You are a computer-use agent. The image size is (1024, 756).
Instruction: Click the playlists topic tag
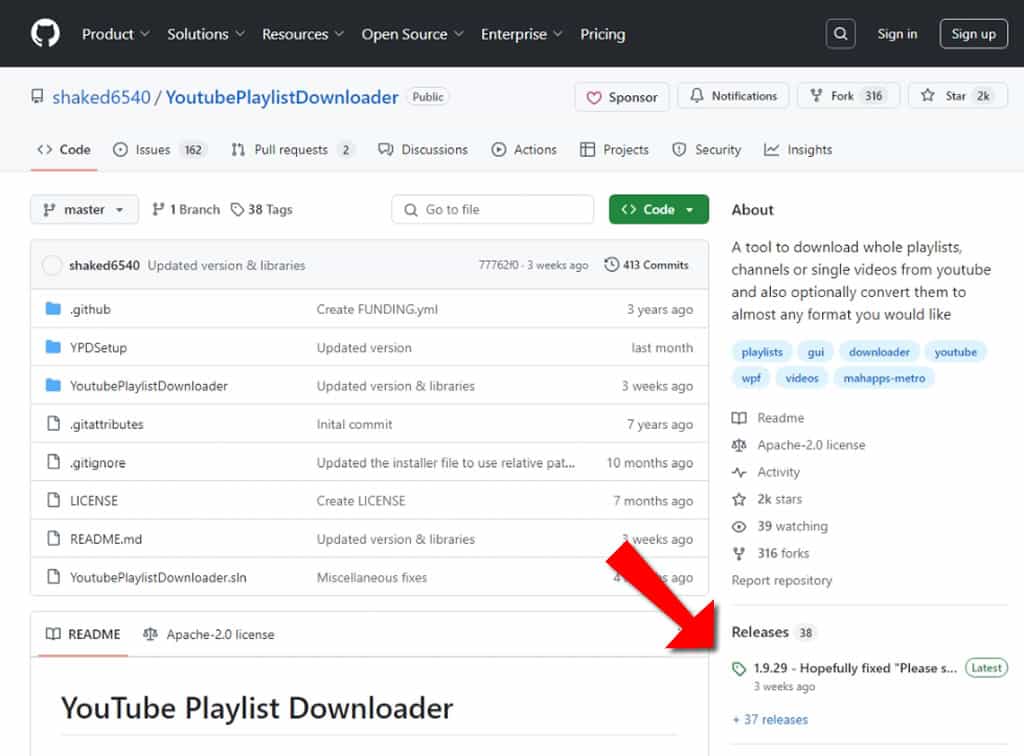click(x=762, y=352)
